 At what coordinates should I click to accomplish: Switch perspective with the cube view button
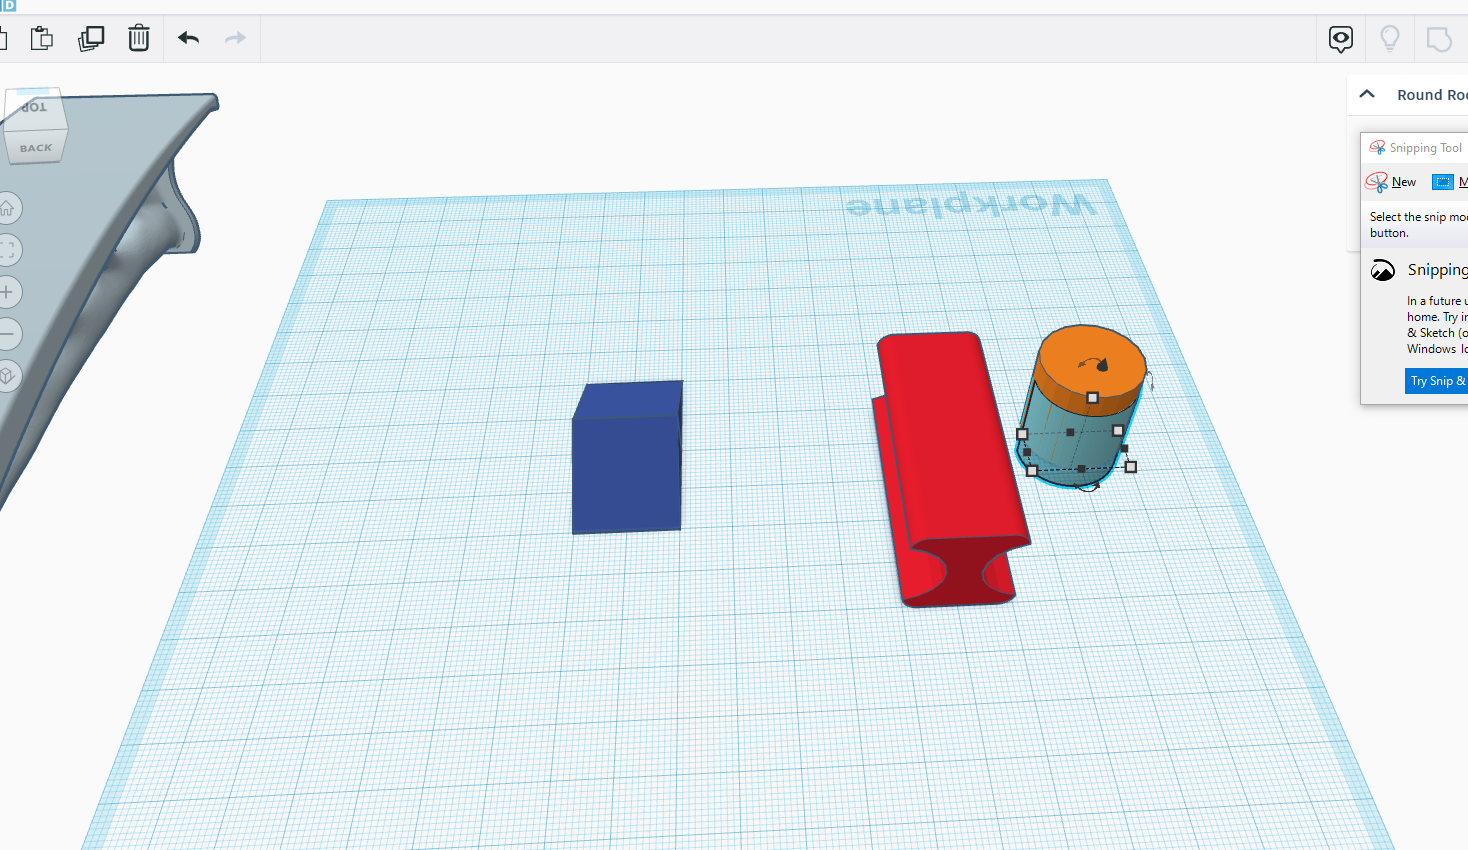7,376
